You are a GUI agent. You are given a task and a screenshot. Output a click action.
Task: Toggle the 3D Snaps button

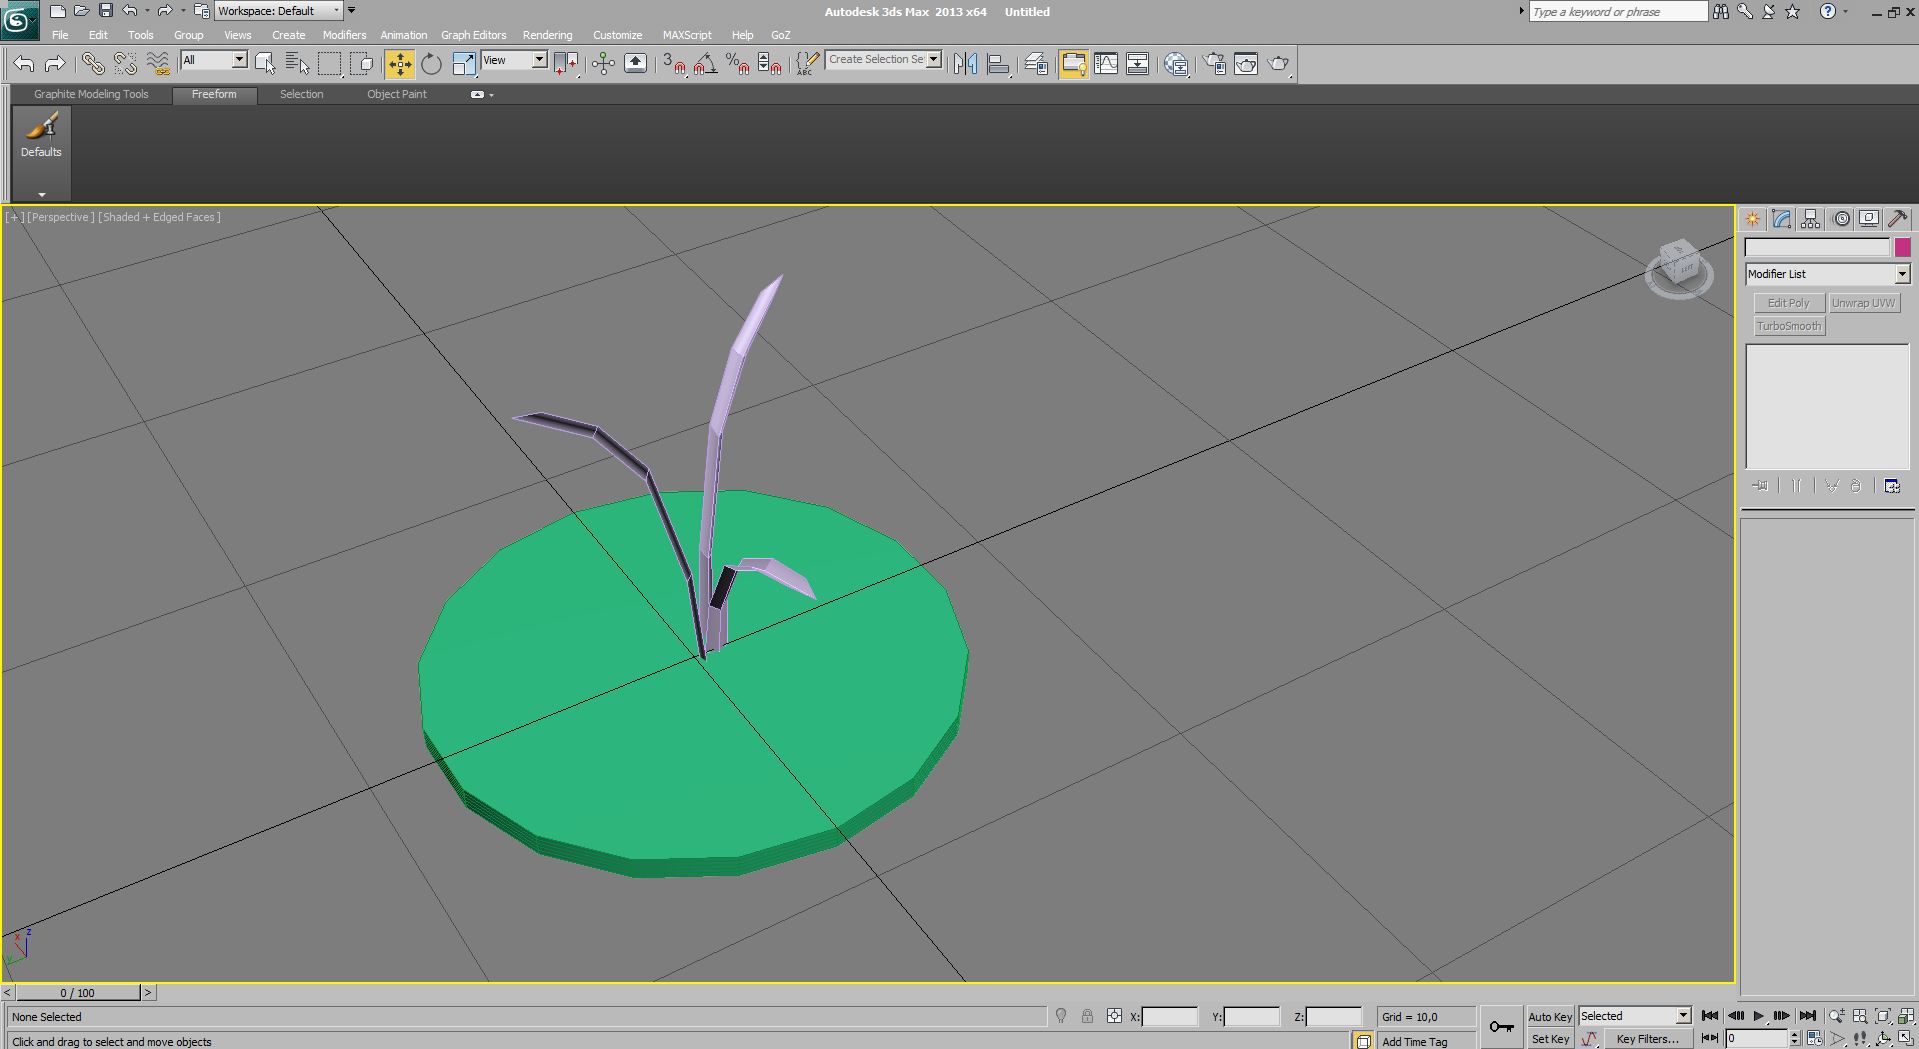coord(673,64)
